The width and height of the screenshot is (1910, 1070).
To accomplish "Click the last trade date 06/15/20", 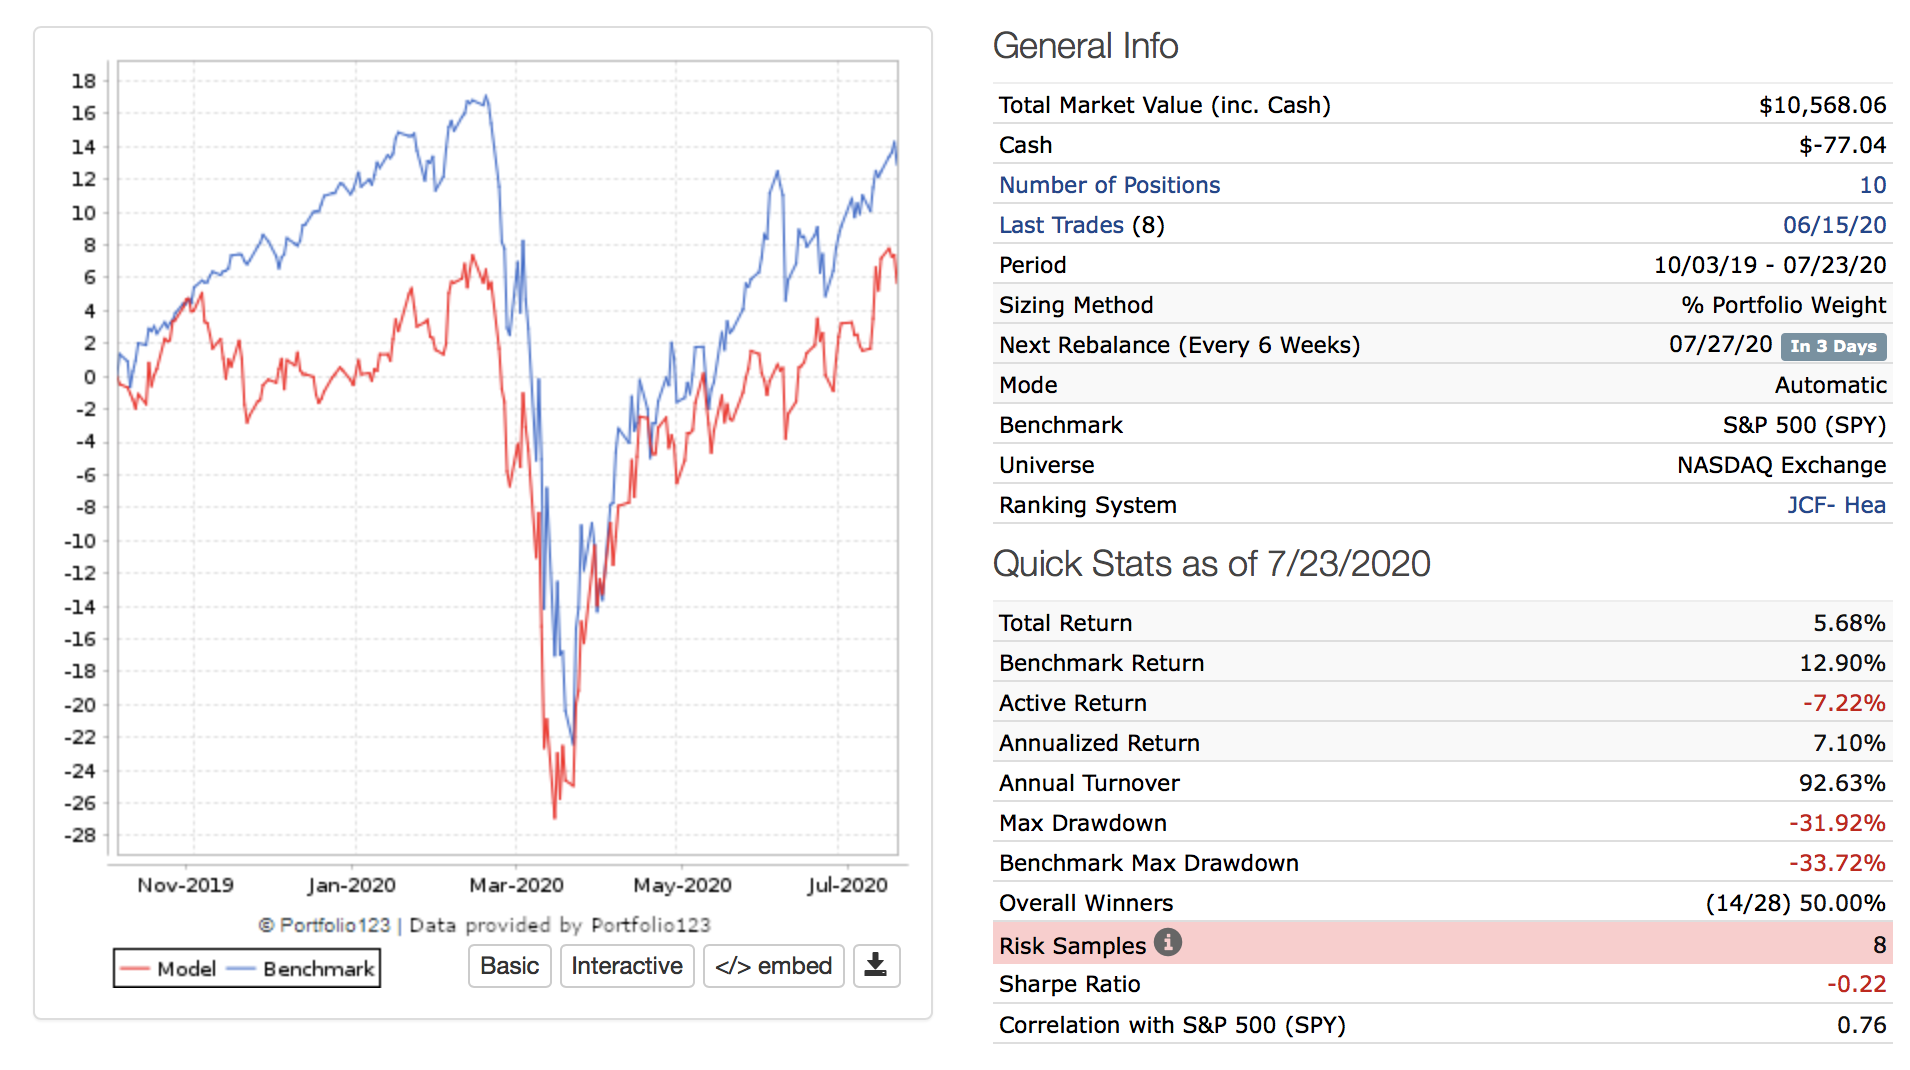I will pyautogui.click(x=1834, y=225).
